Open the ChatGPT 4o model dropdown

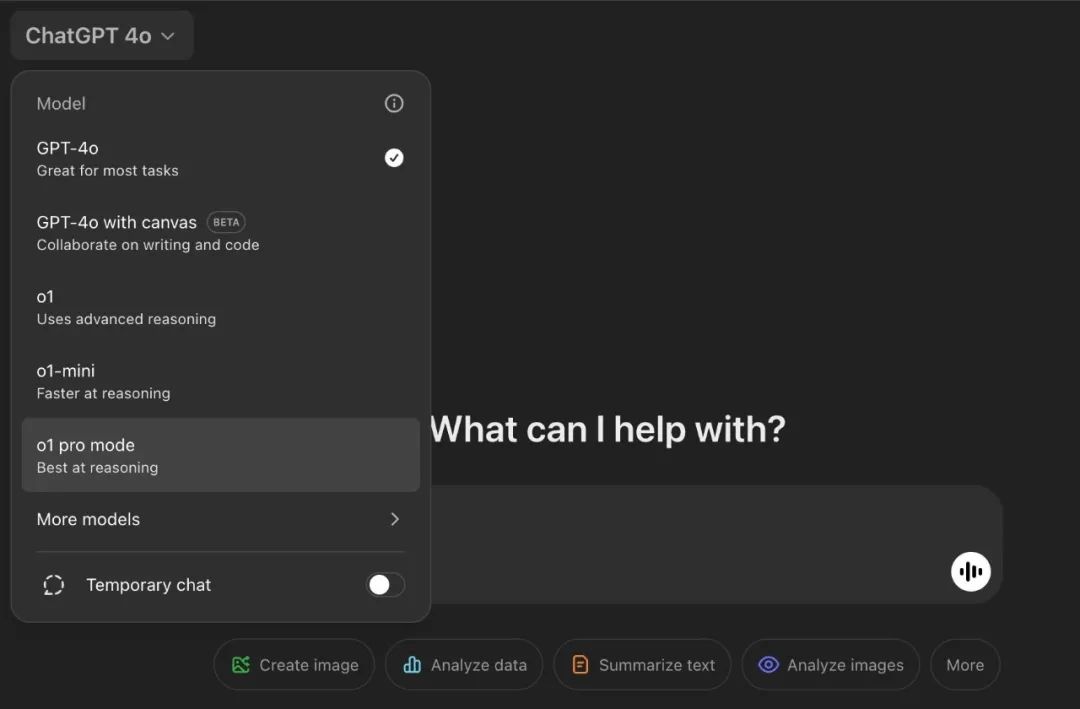click(x=101, y=36)
